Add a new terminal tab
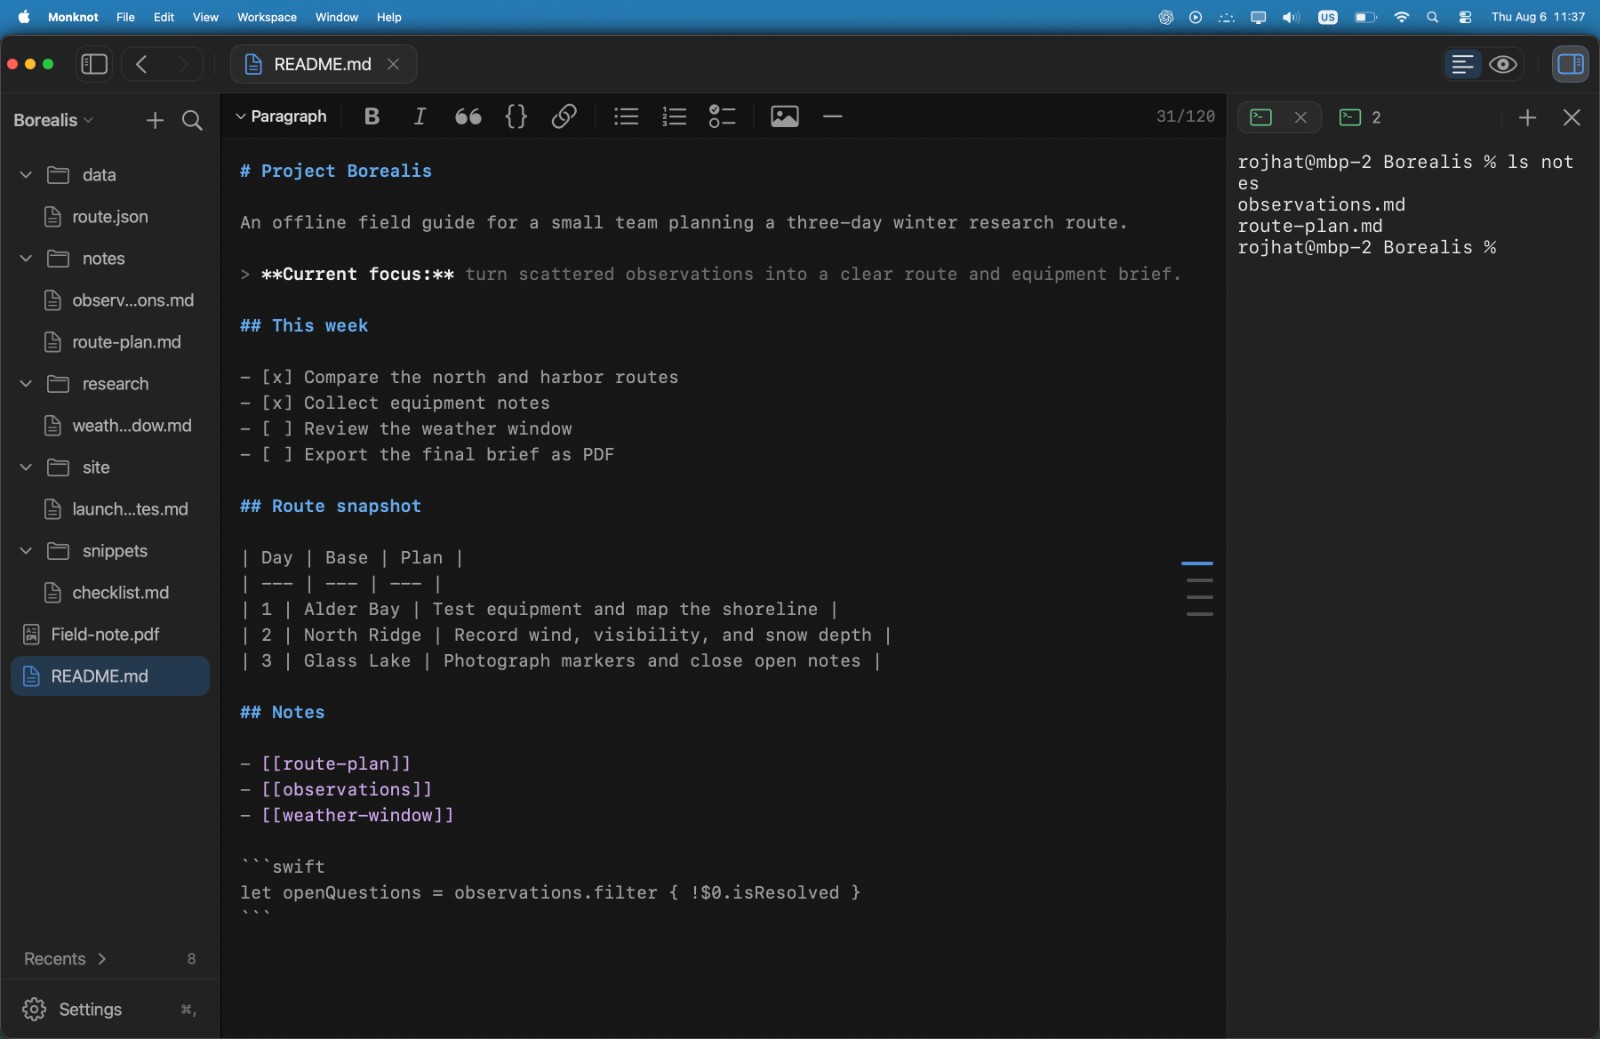Viewport: 1600px width, 1039px height. (1527, 118)
